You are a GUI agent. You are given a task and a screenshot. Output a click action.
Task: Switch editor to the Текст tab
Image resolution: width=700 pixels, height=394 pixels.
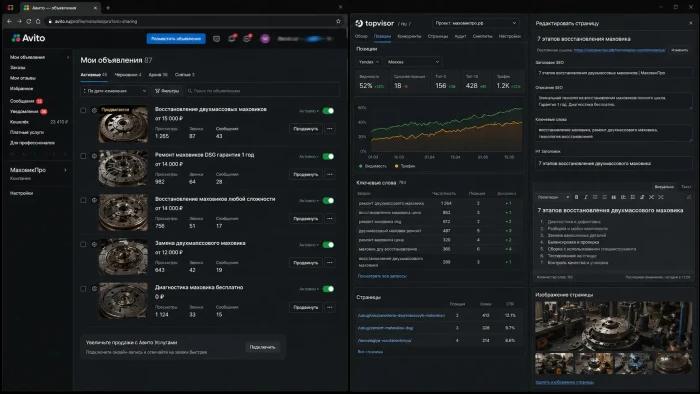click(686, 187)
